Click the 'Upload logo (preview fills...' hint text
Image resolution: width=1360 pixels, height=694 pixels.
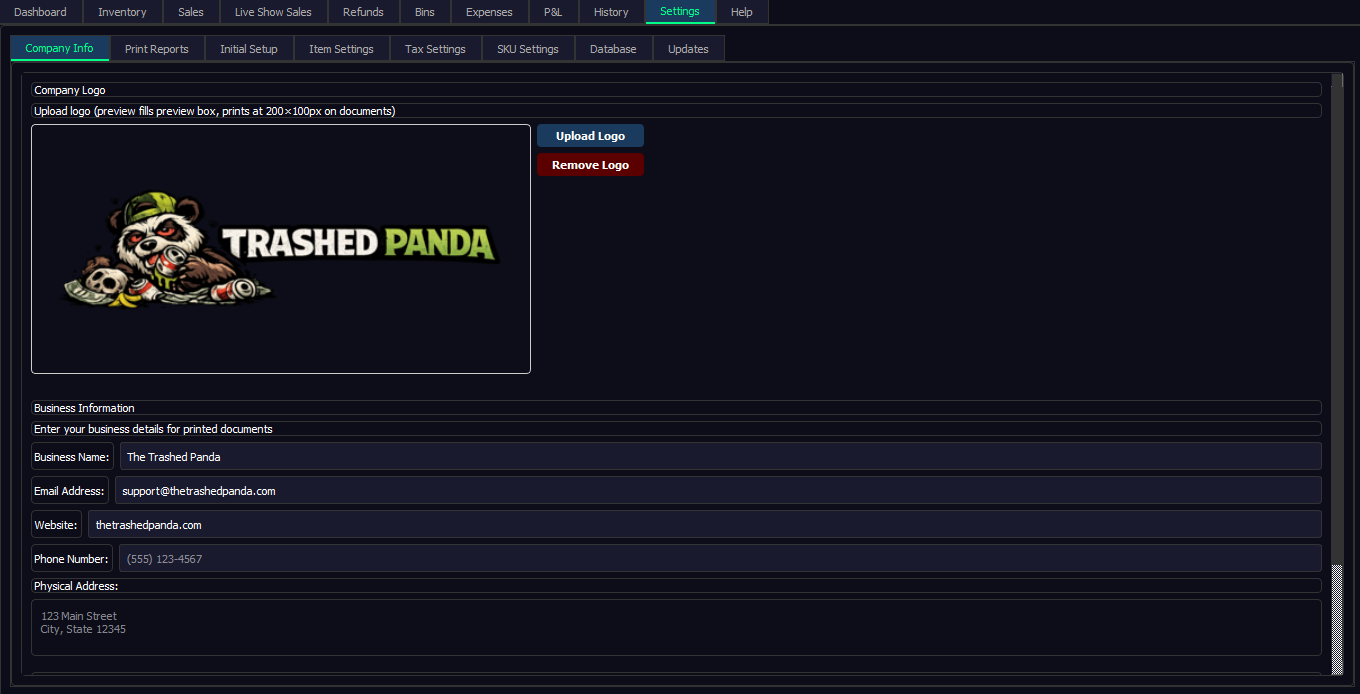tap(214, 111)
